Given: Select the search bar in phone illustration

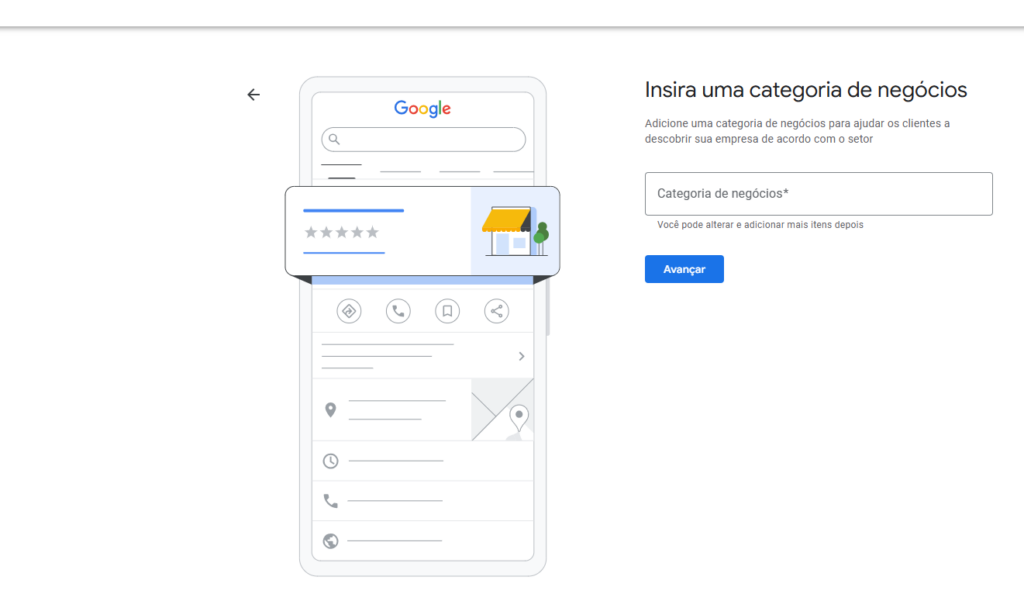Looking at the screenshot, I should 423,139.
